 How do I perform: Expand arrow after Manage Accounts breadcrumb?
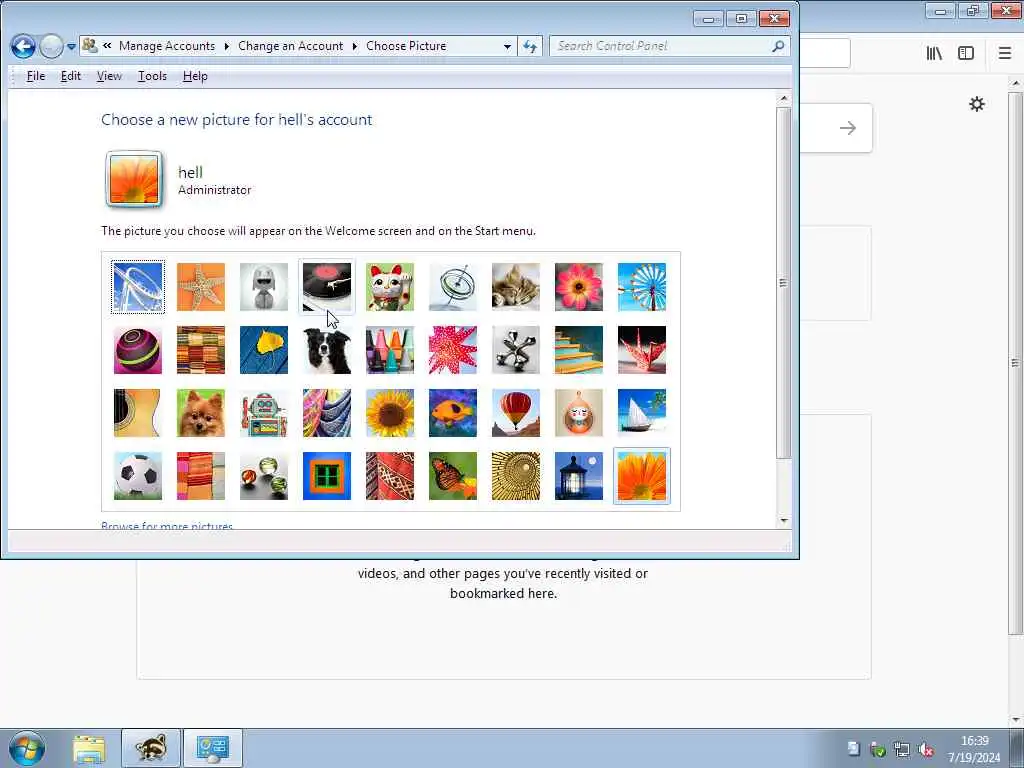click(227, 46)
